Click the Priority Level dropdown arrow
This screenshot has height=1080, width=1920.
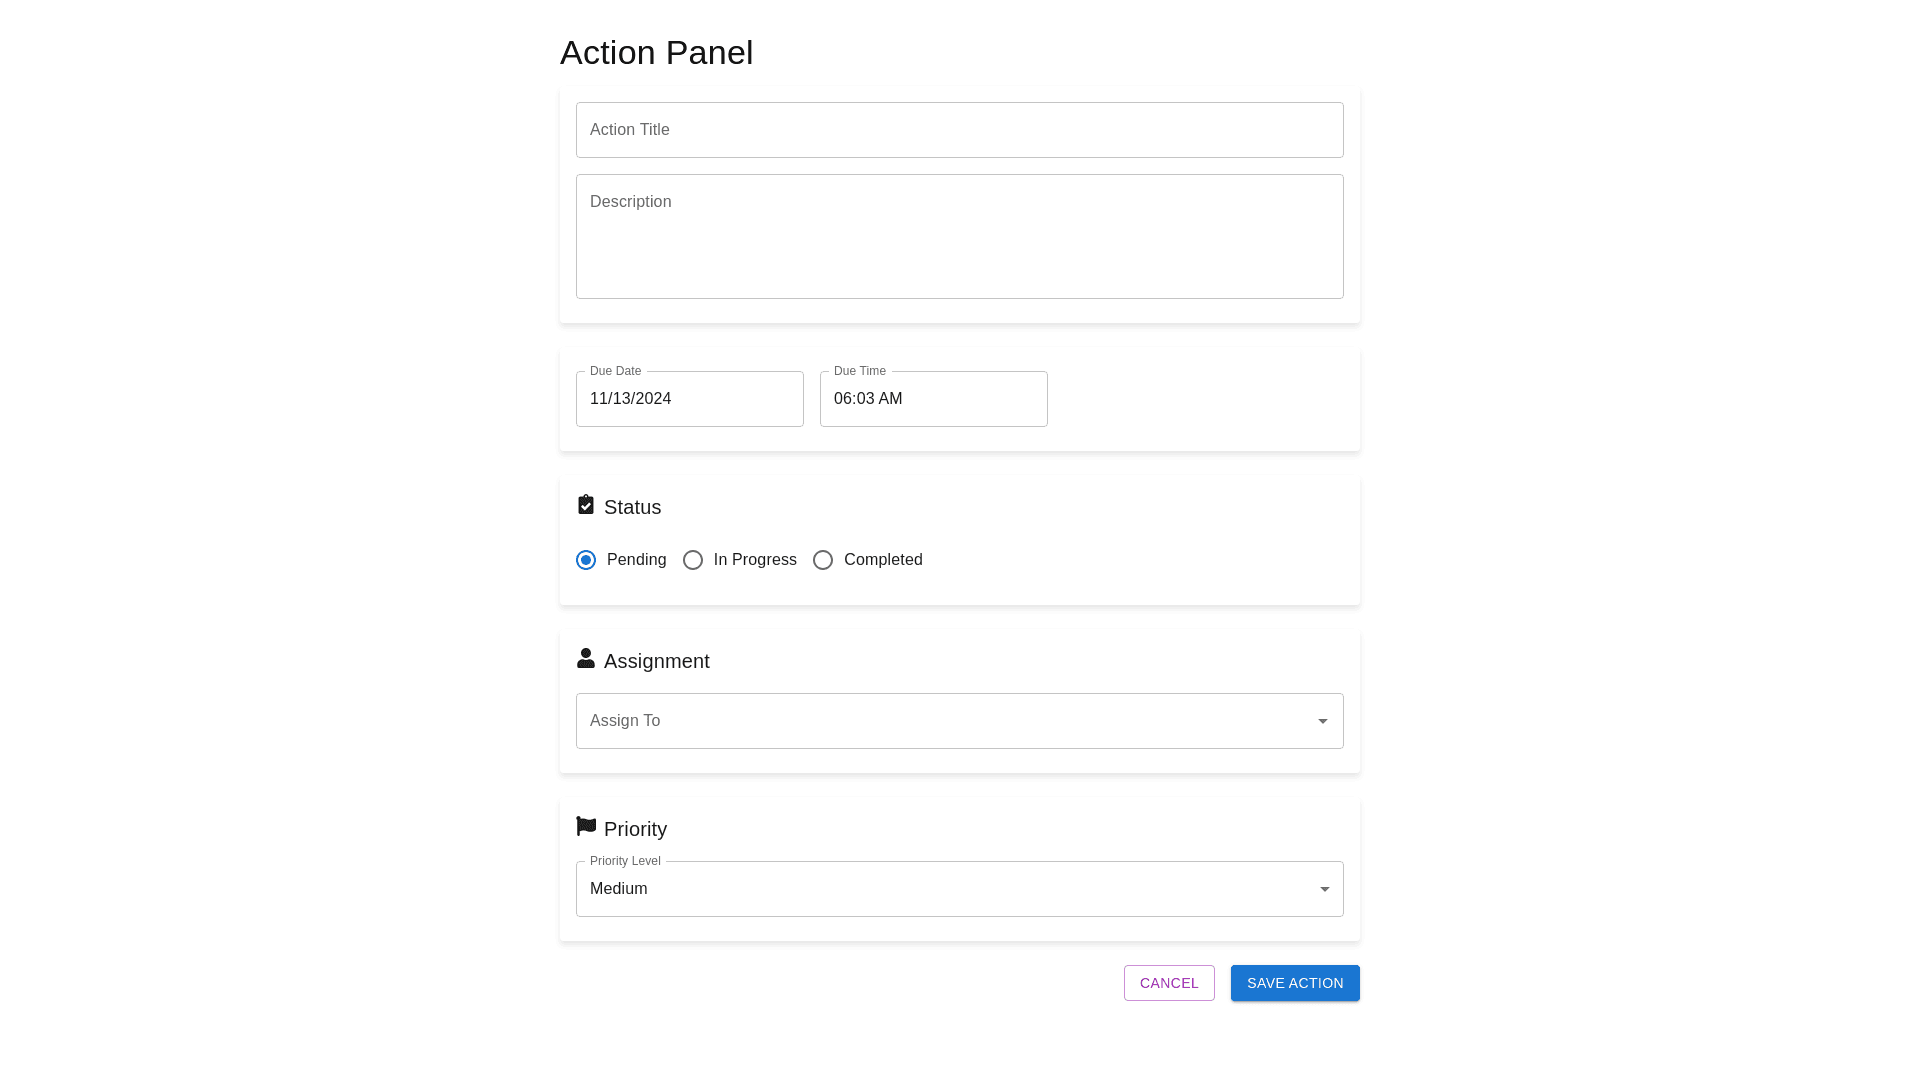[1324, 889]
